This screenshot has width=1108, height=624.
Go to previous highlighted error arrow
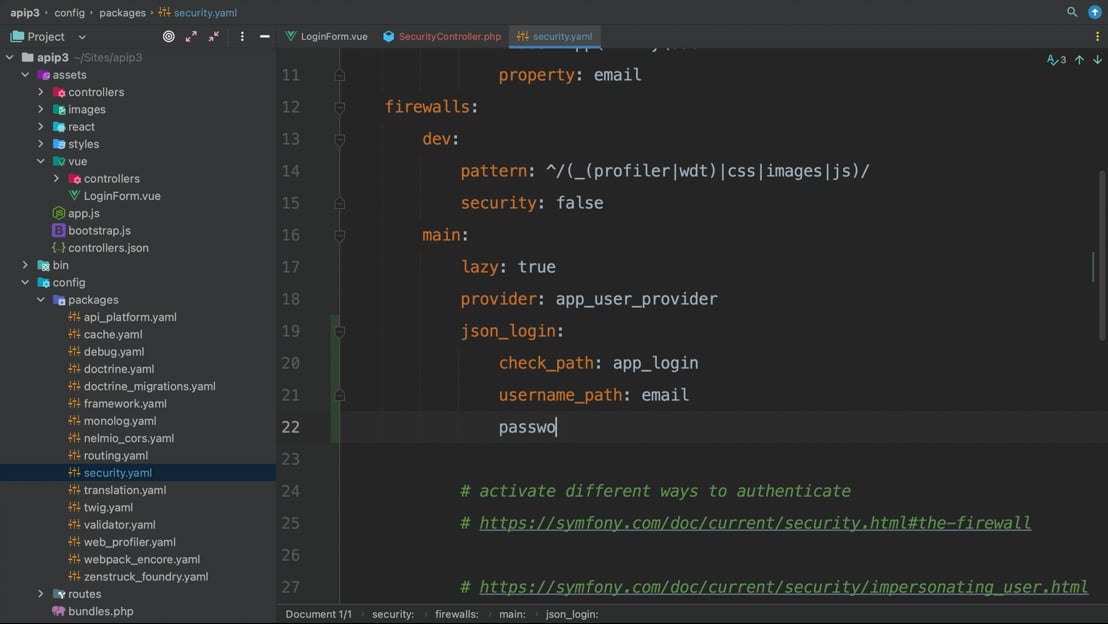pos(1080,60)
